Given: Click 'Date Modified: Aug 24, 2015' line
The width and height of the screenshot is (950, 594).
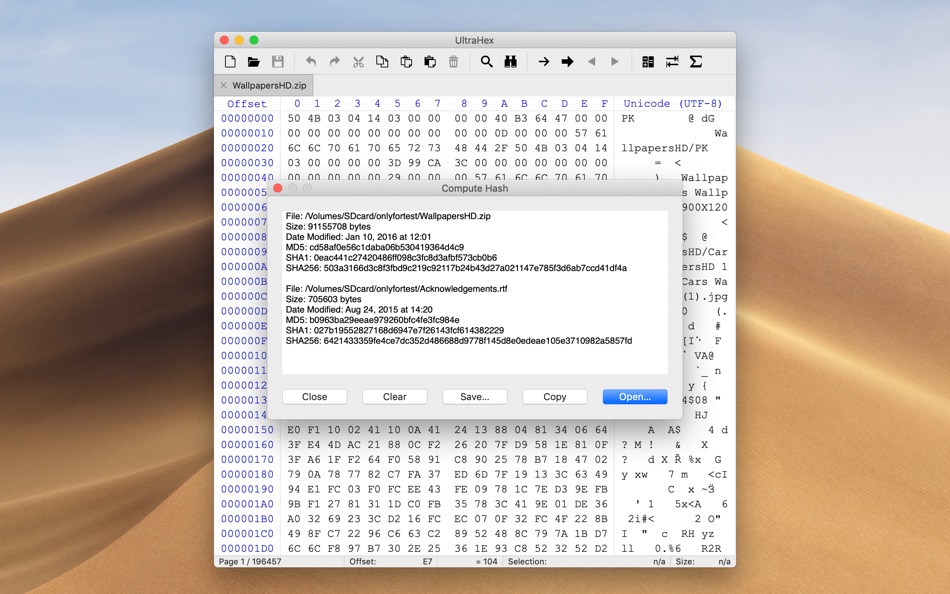Looking at the screenshot, I should coord(359,310).
